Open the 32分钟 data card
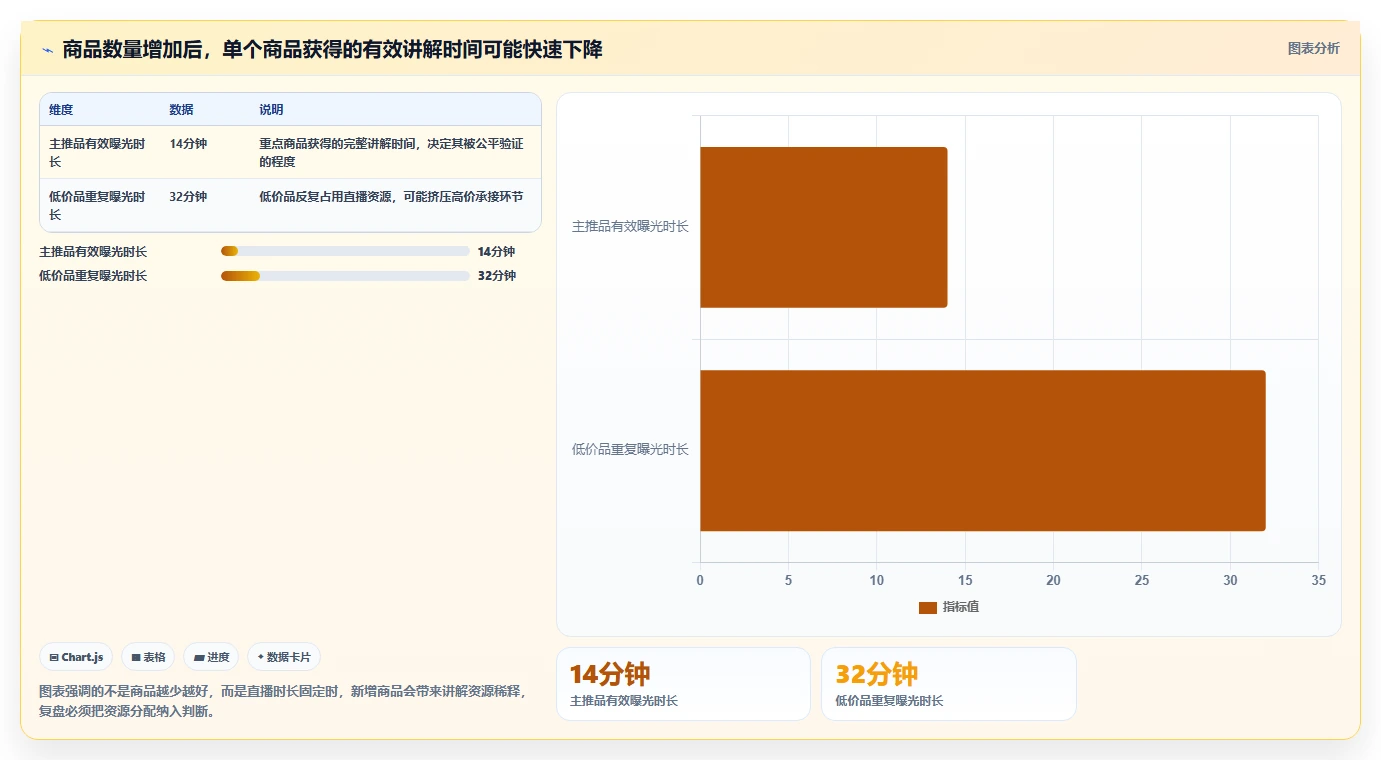The image size is (1381, 760). point(948,684)
